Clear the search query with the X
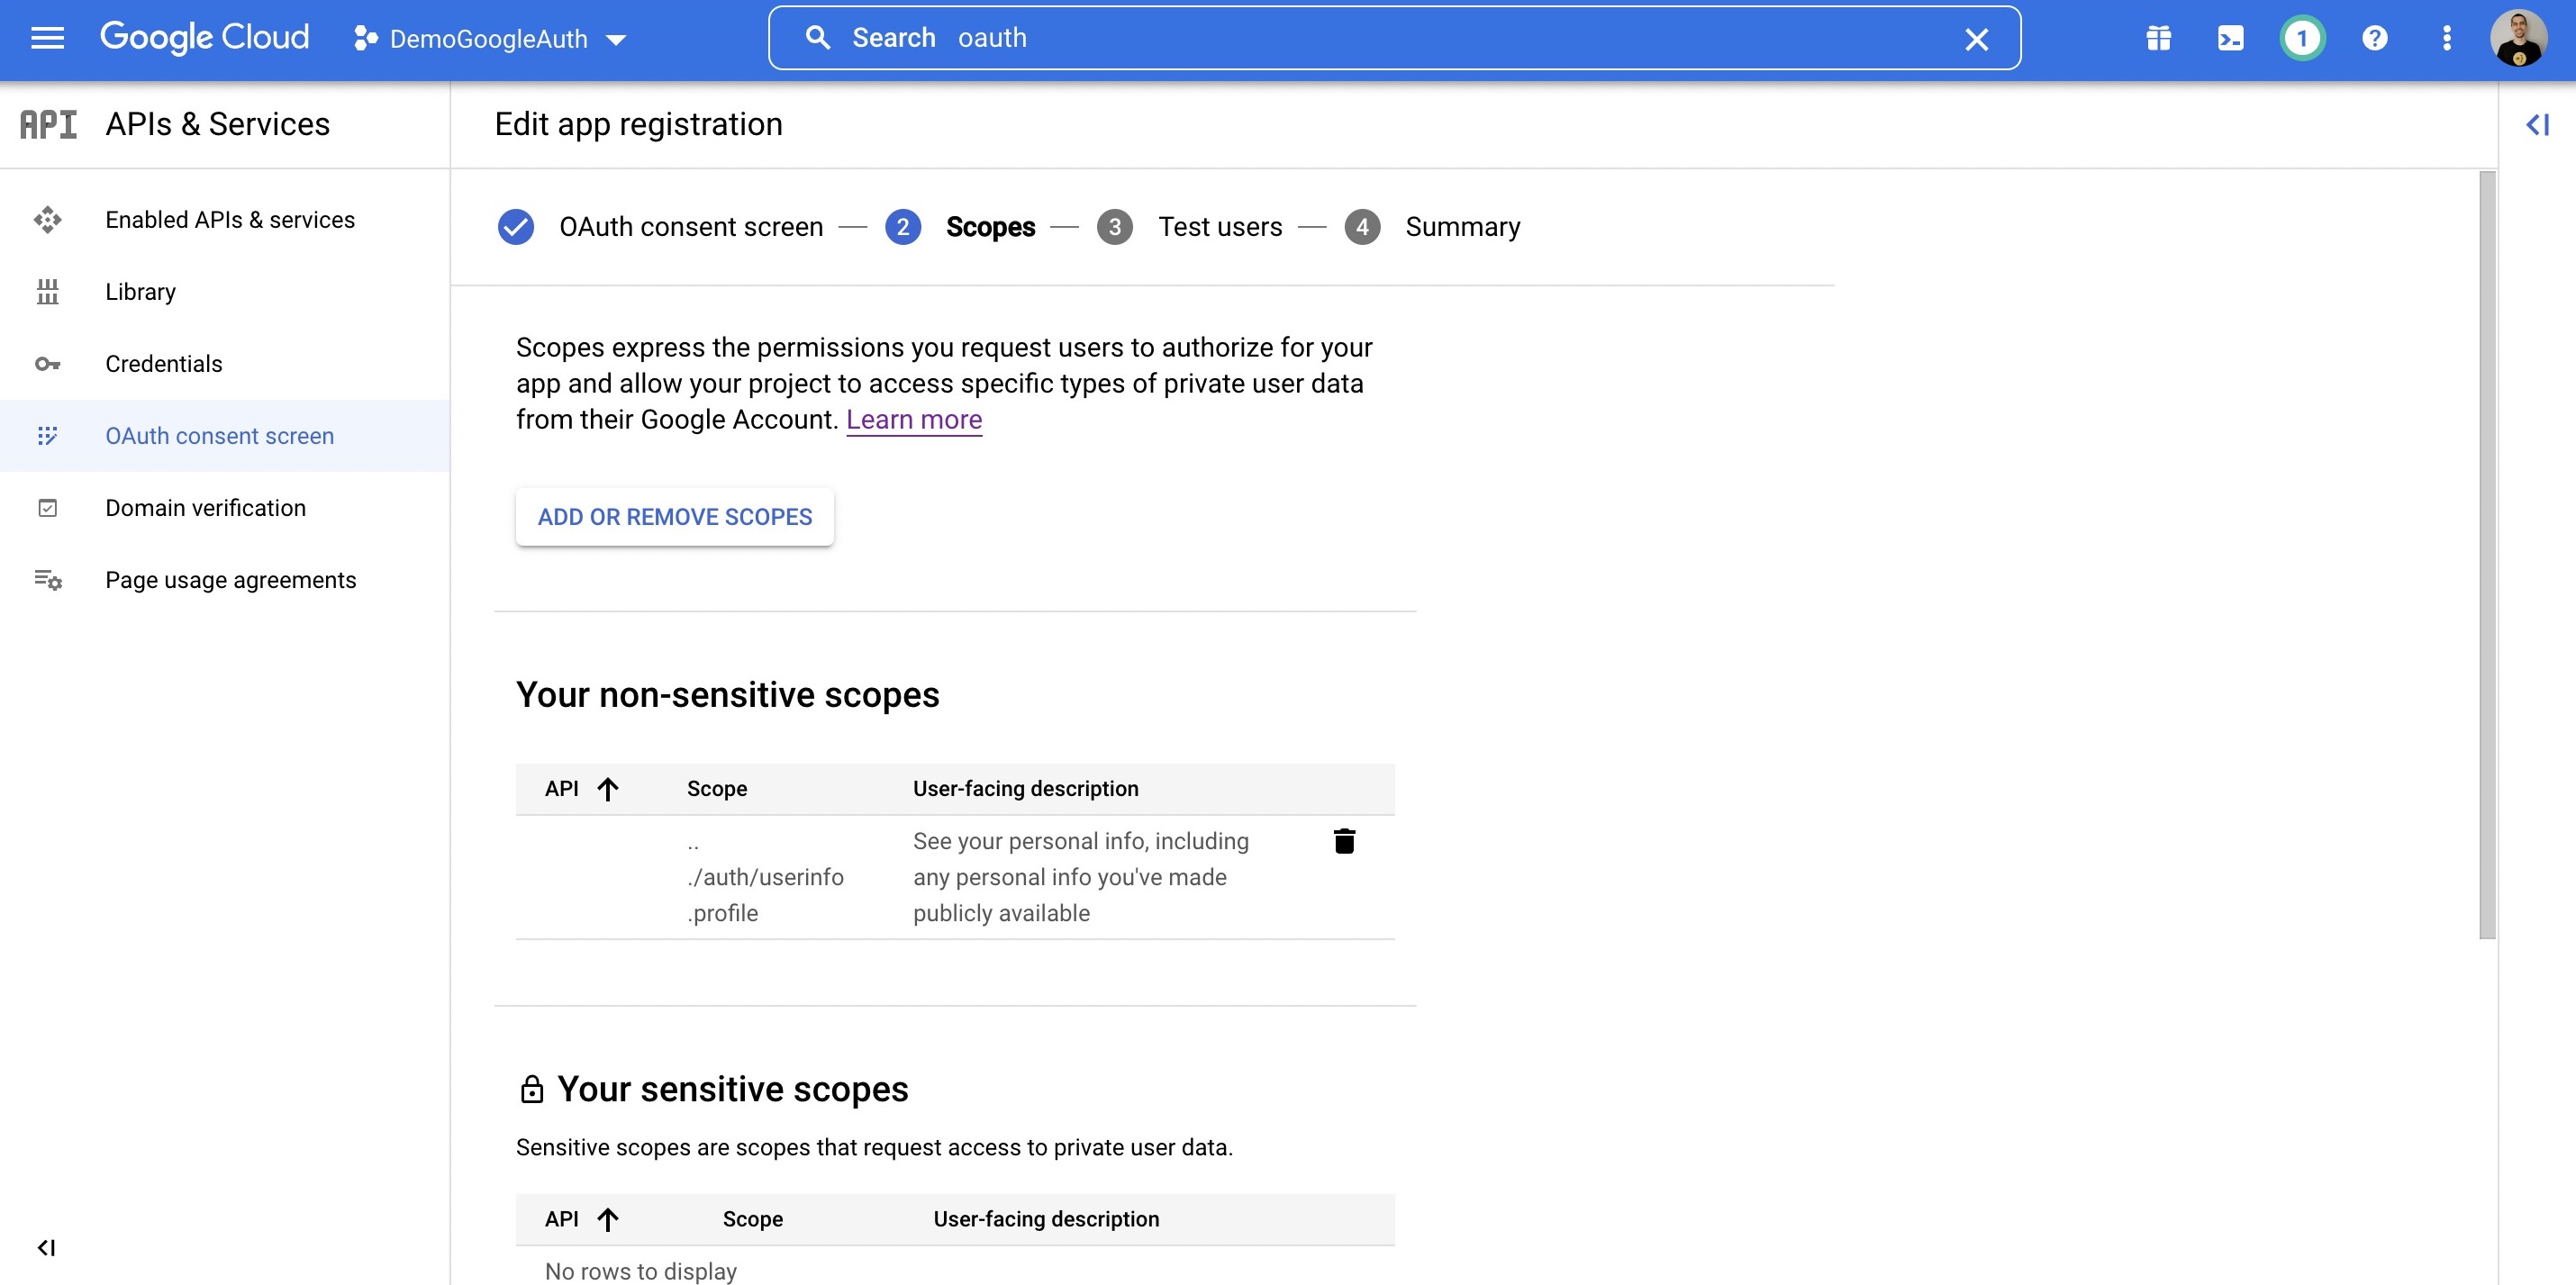This screenshot has width=2576, height=1285. pos(1975,38)
